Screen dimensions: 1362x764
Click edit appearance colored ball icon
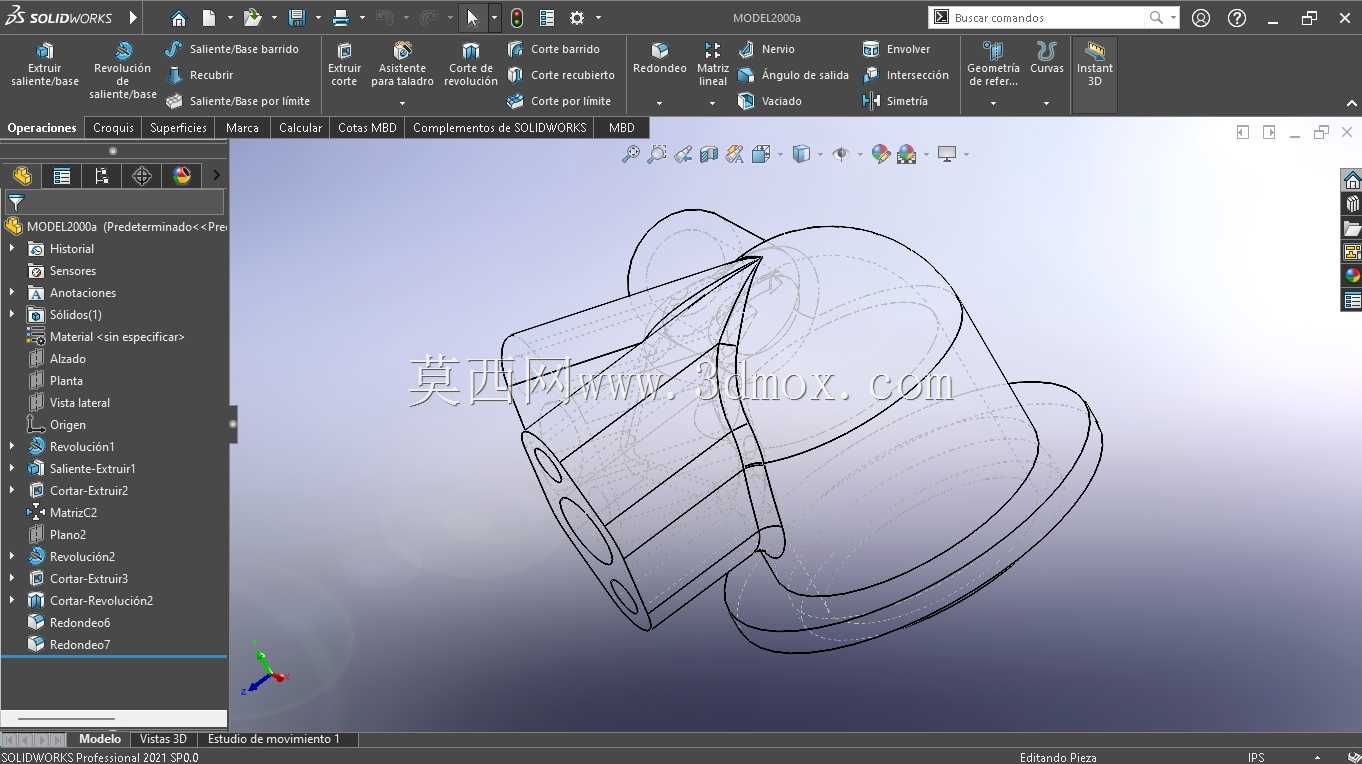pyautogui.click(x=880, y=154)
